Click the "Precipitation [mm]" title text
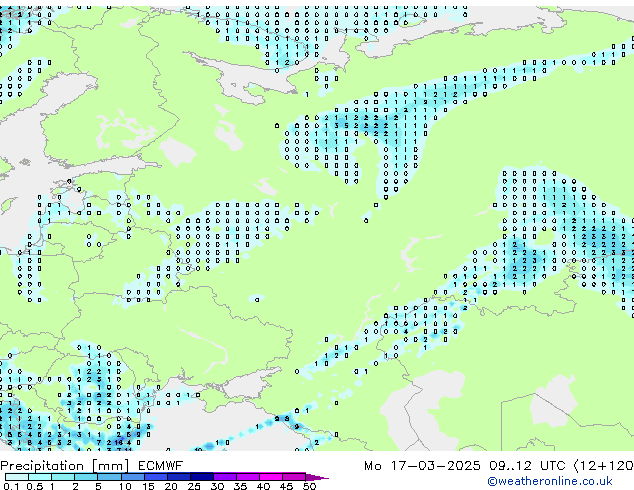This screenshot has height=490, width=634. tap(65, 466)
